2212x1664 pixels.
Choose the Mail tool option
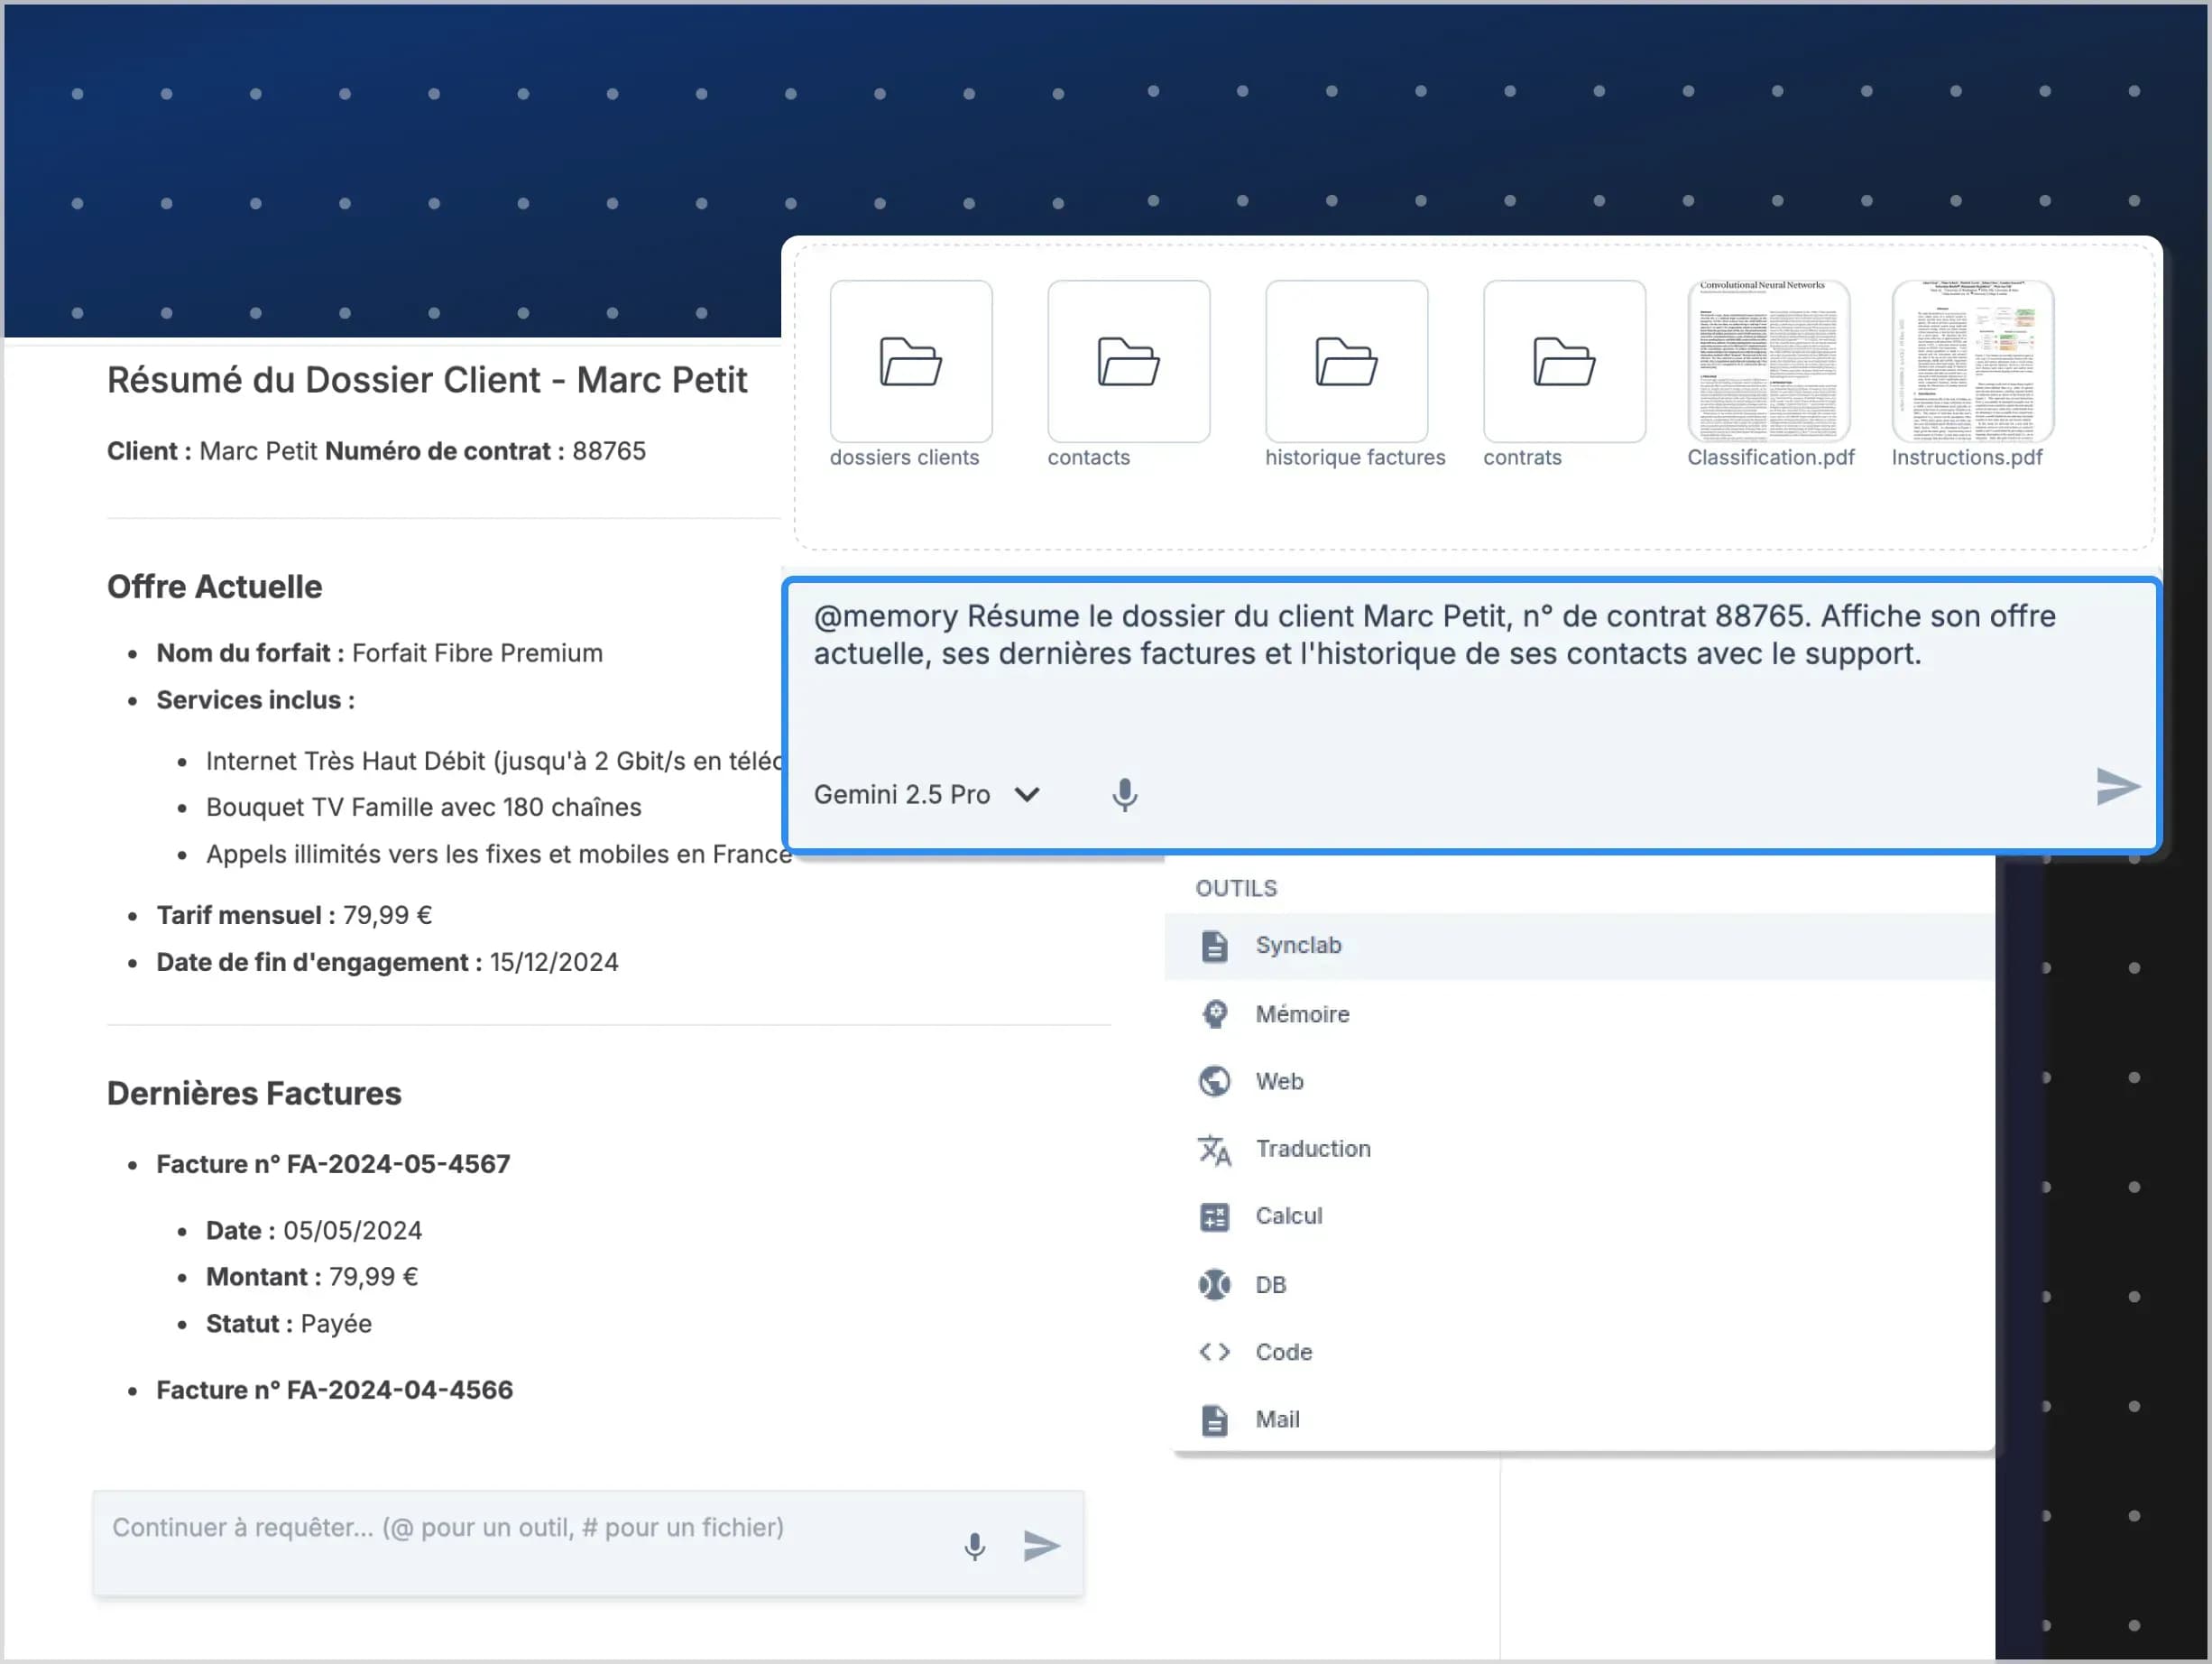pyautogui.click(x=1277, y=1419)
